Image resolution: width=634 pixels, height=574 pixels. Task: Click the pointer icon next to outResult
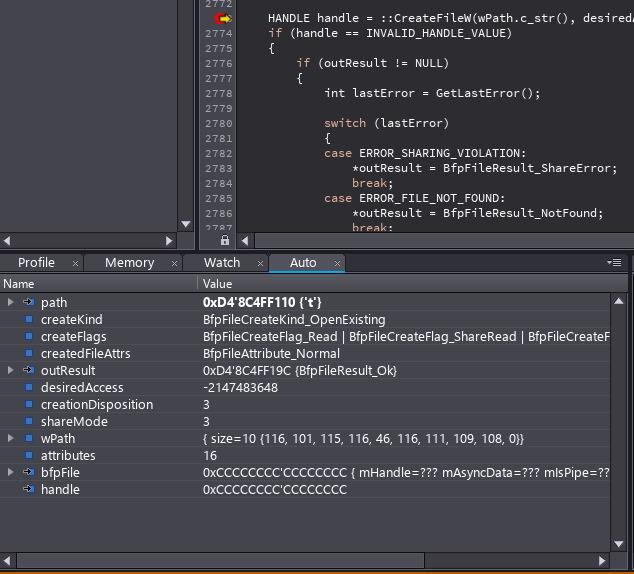[x=29, y=370]
